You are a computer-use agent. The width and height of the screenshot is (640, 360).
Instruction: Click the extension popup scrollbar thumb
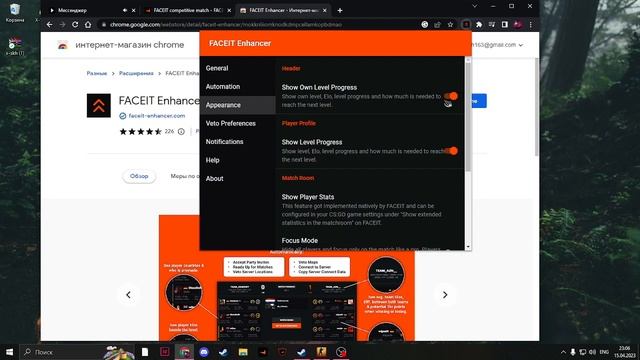click(468, 116)
